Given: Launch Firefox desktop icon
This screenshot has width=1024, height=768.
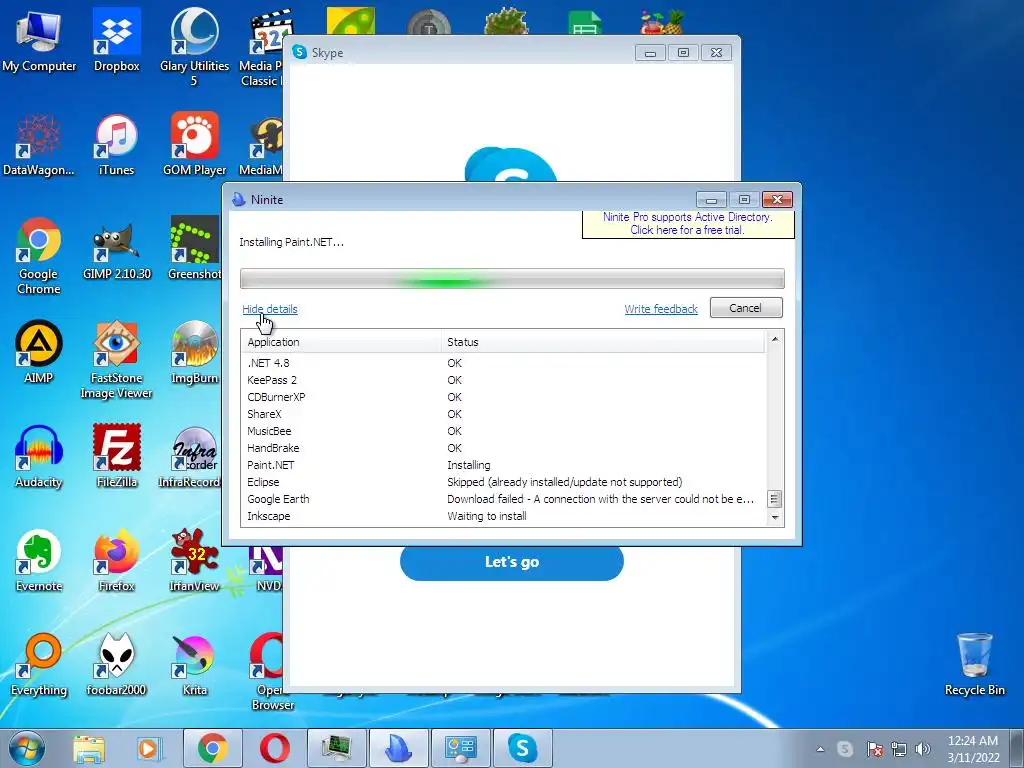Looking at the screenshot, I should [x=116, y=562].
